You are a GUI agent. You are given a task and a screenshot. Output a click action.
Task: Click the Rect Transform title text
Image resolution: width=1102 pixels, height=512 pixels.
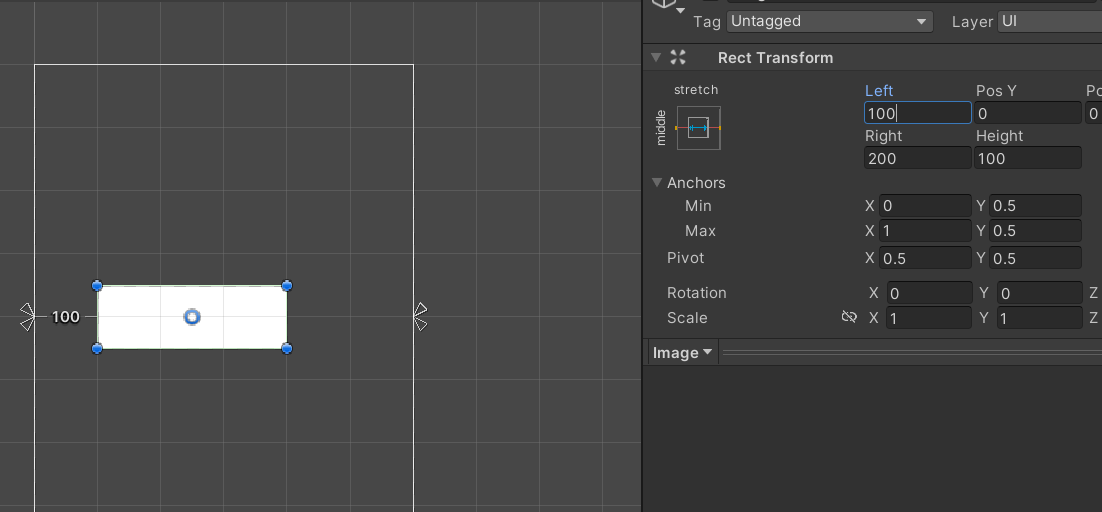coord(775,58)
